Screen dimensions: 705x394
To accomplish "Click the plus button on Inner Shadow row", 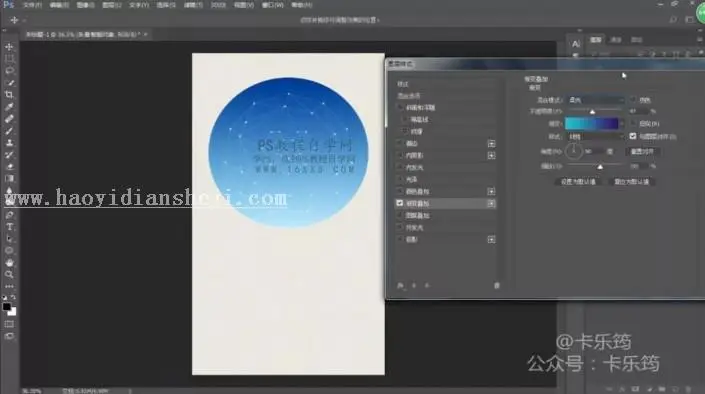I will coord(491,156).
